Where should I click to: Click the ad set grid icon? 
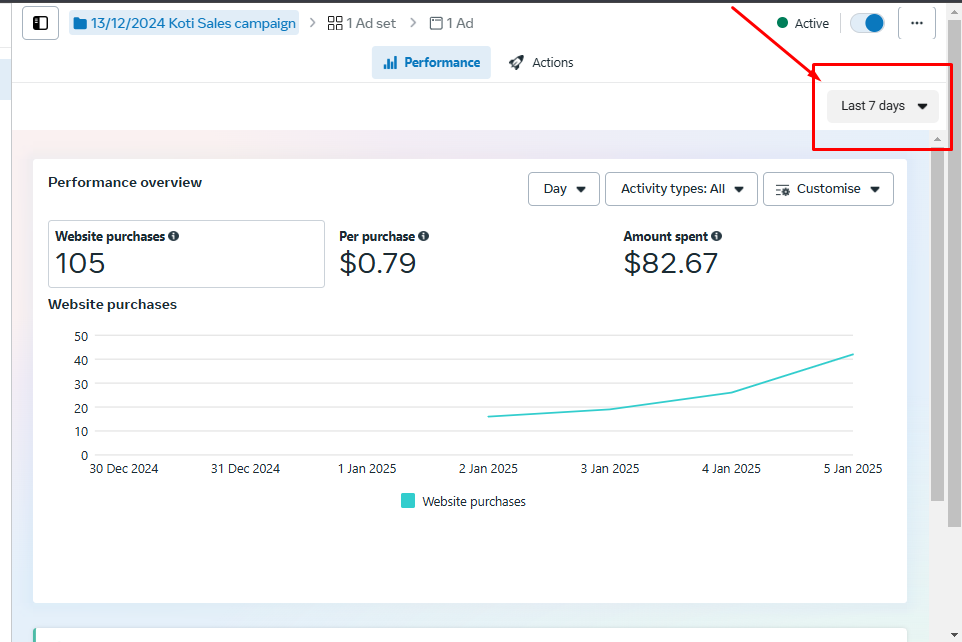pyautogui.click(x=335, y=23)
